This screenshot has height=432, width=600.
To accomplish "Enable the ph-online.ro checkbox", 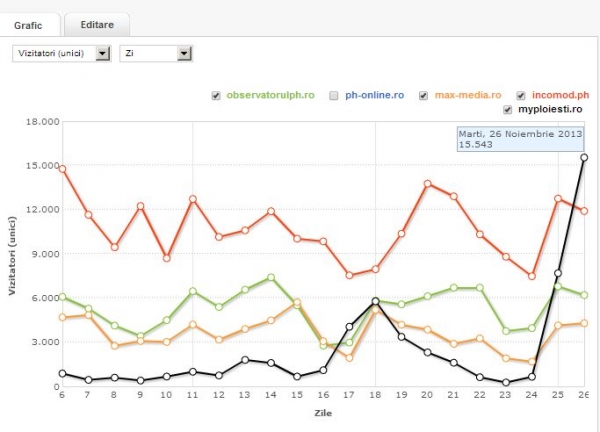I will (x=334, y=95).
